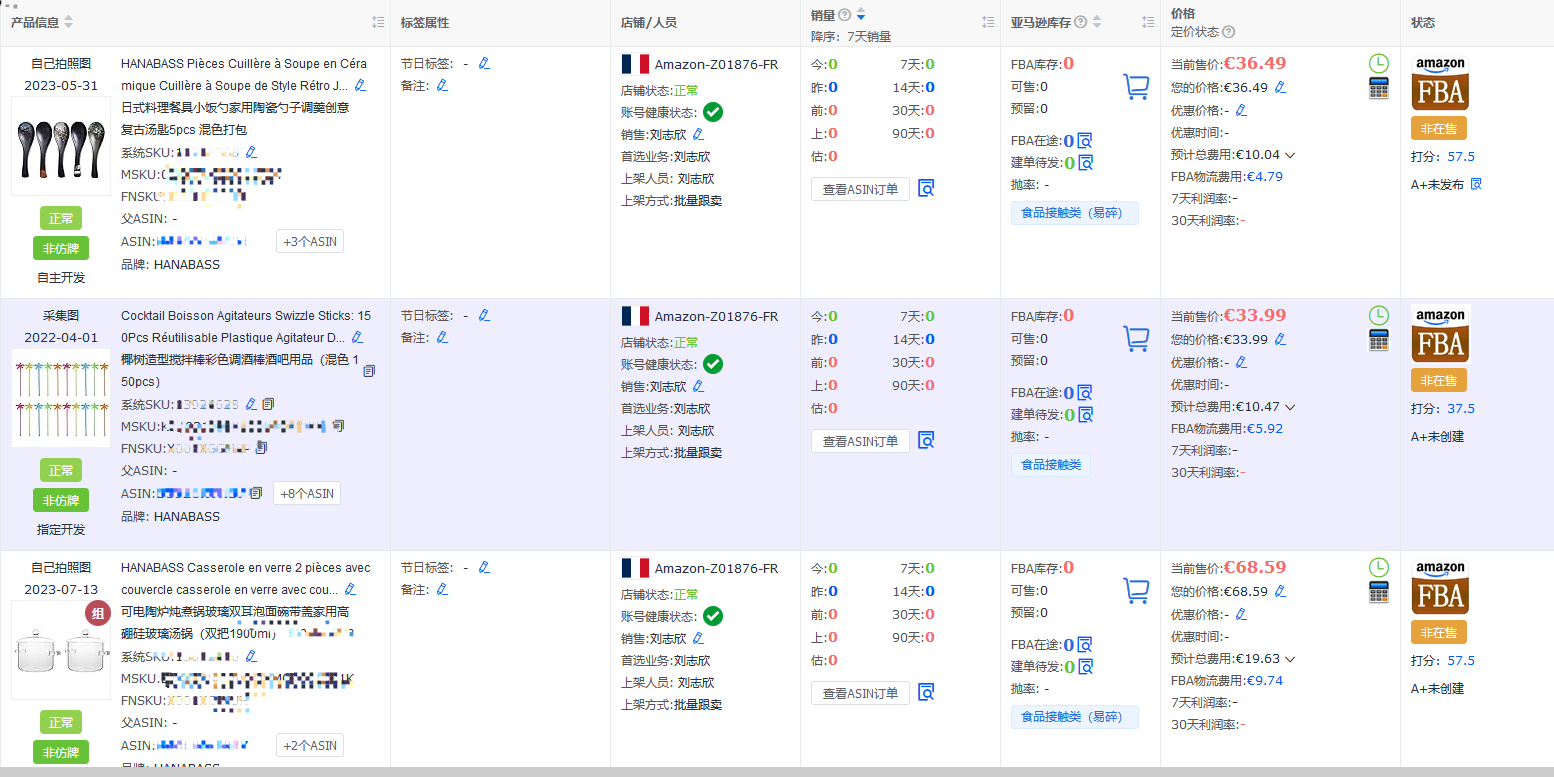Click 查看ASIN订单 in the €33.99 row
Screen dimensions: 1554x777
pos(860,441)
